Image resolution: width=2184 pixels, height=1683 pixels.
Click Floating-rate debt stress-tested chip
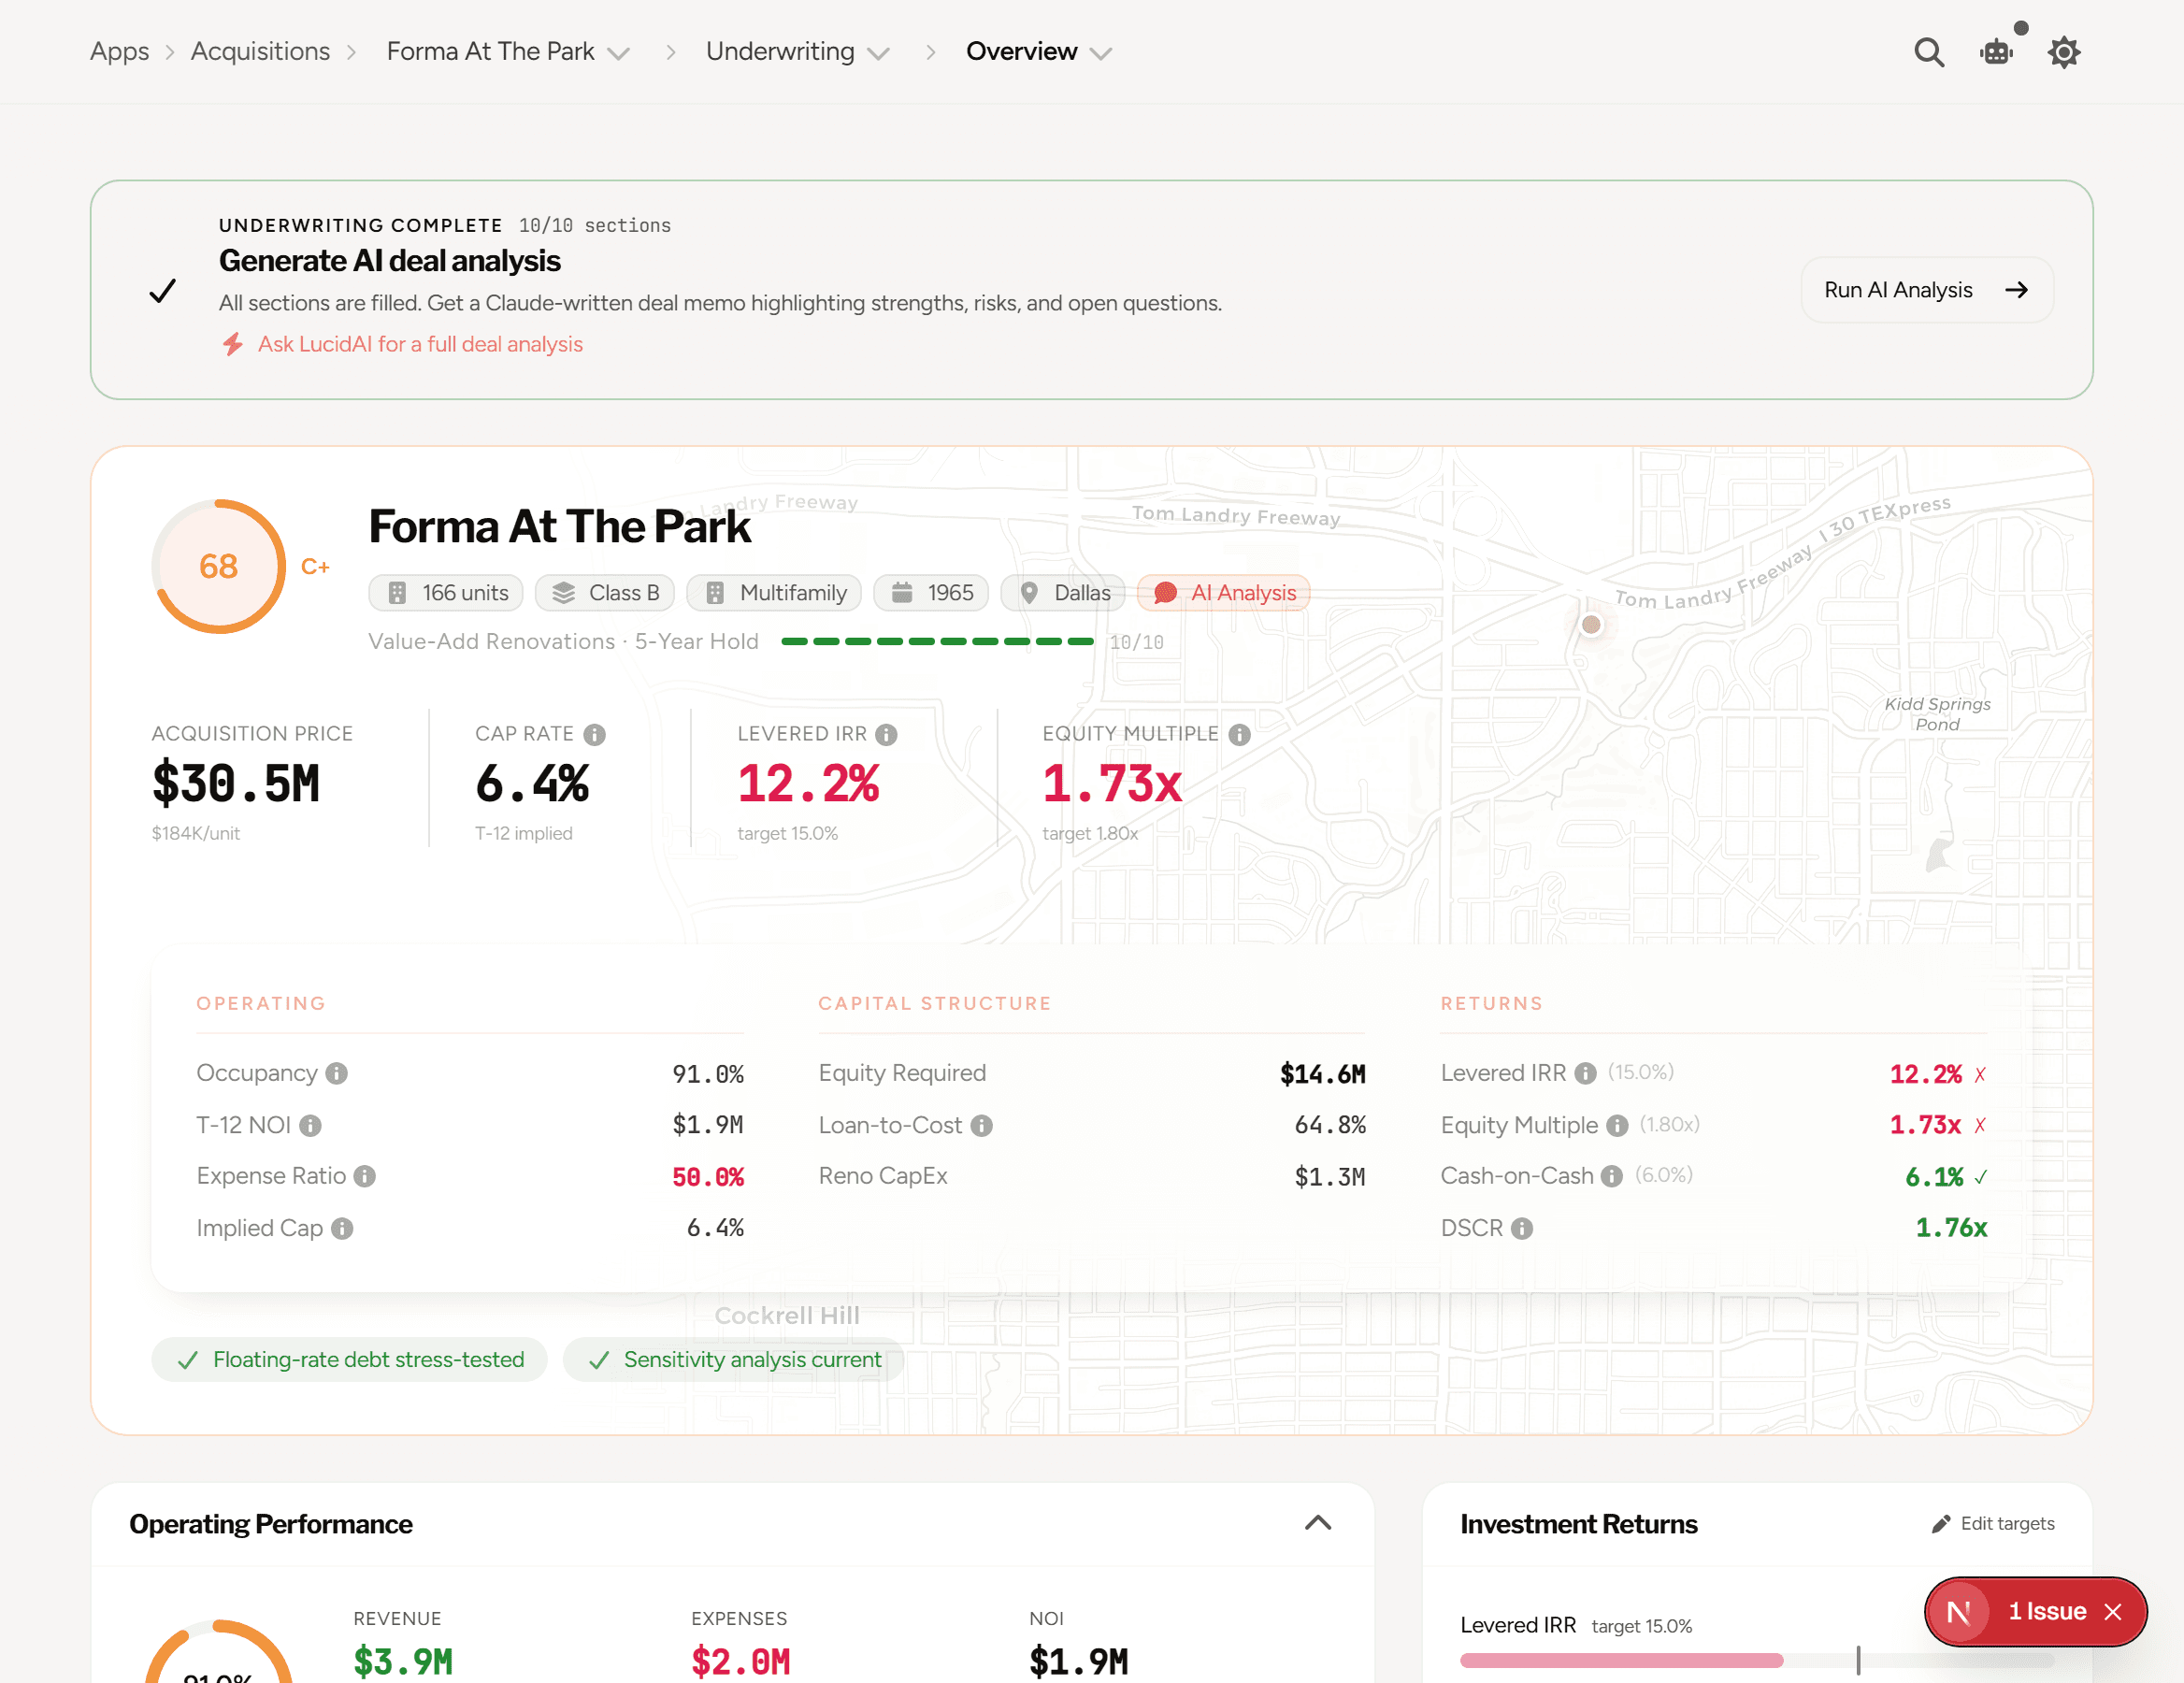tap(350, 1360)
